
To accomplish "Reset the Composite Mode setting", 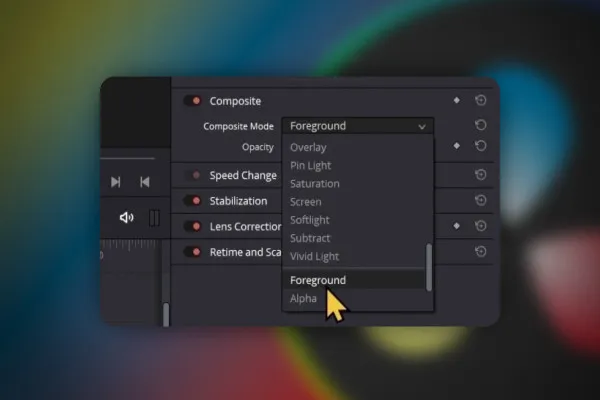I will (x=481, y=125).
